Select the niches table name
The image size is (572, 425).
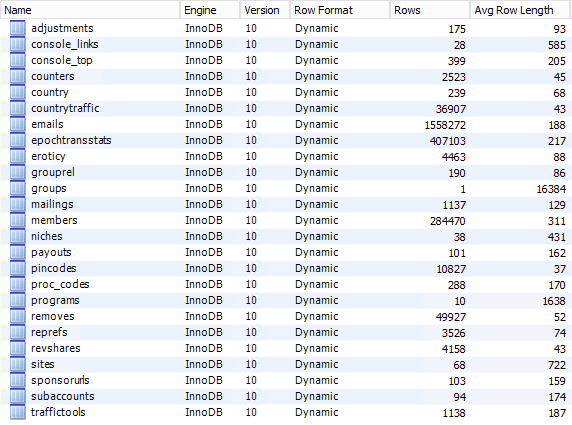pos(47,236)
